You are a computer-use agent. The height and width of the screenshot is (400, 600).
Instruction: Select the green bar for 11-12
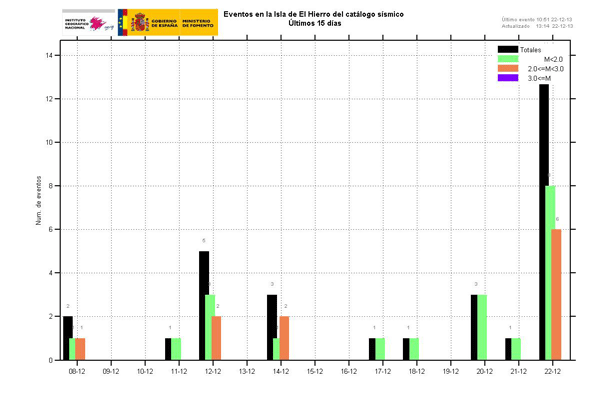tap(176, 349)
